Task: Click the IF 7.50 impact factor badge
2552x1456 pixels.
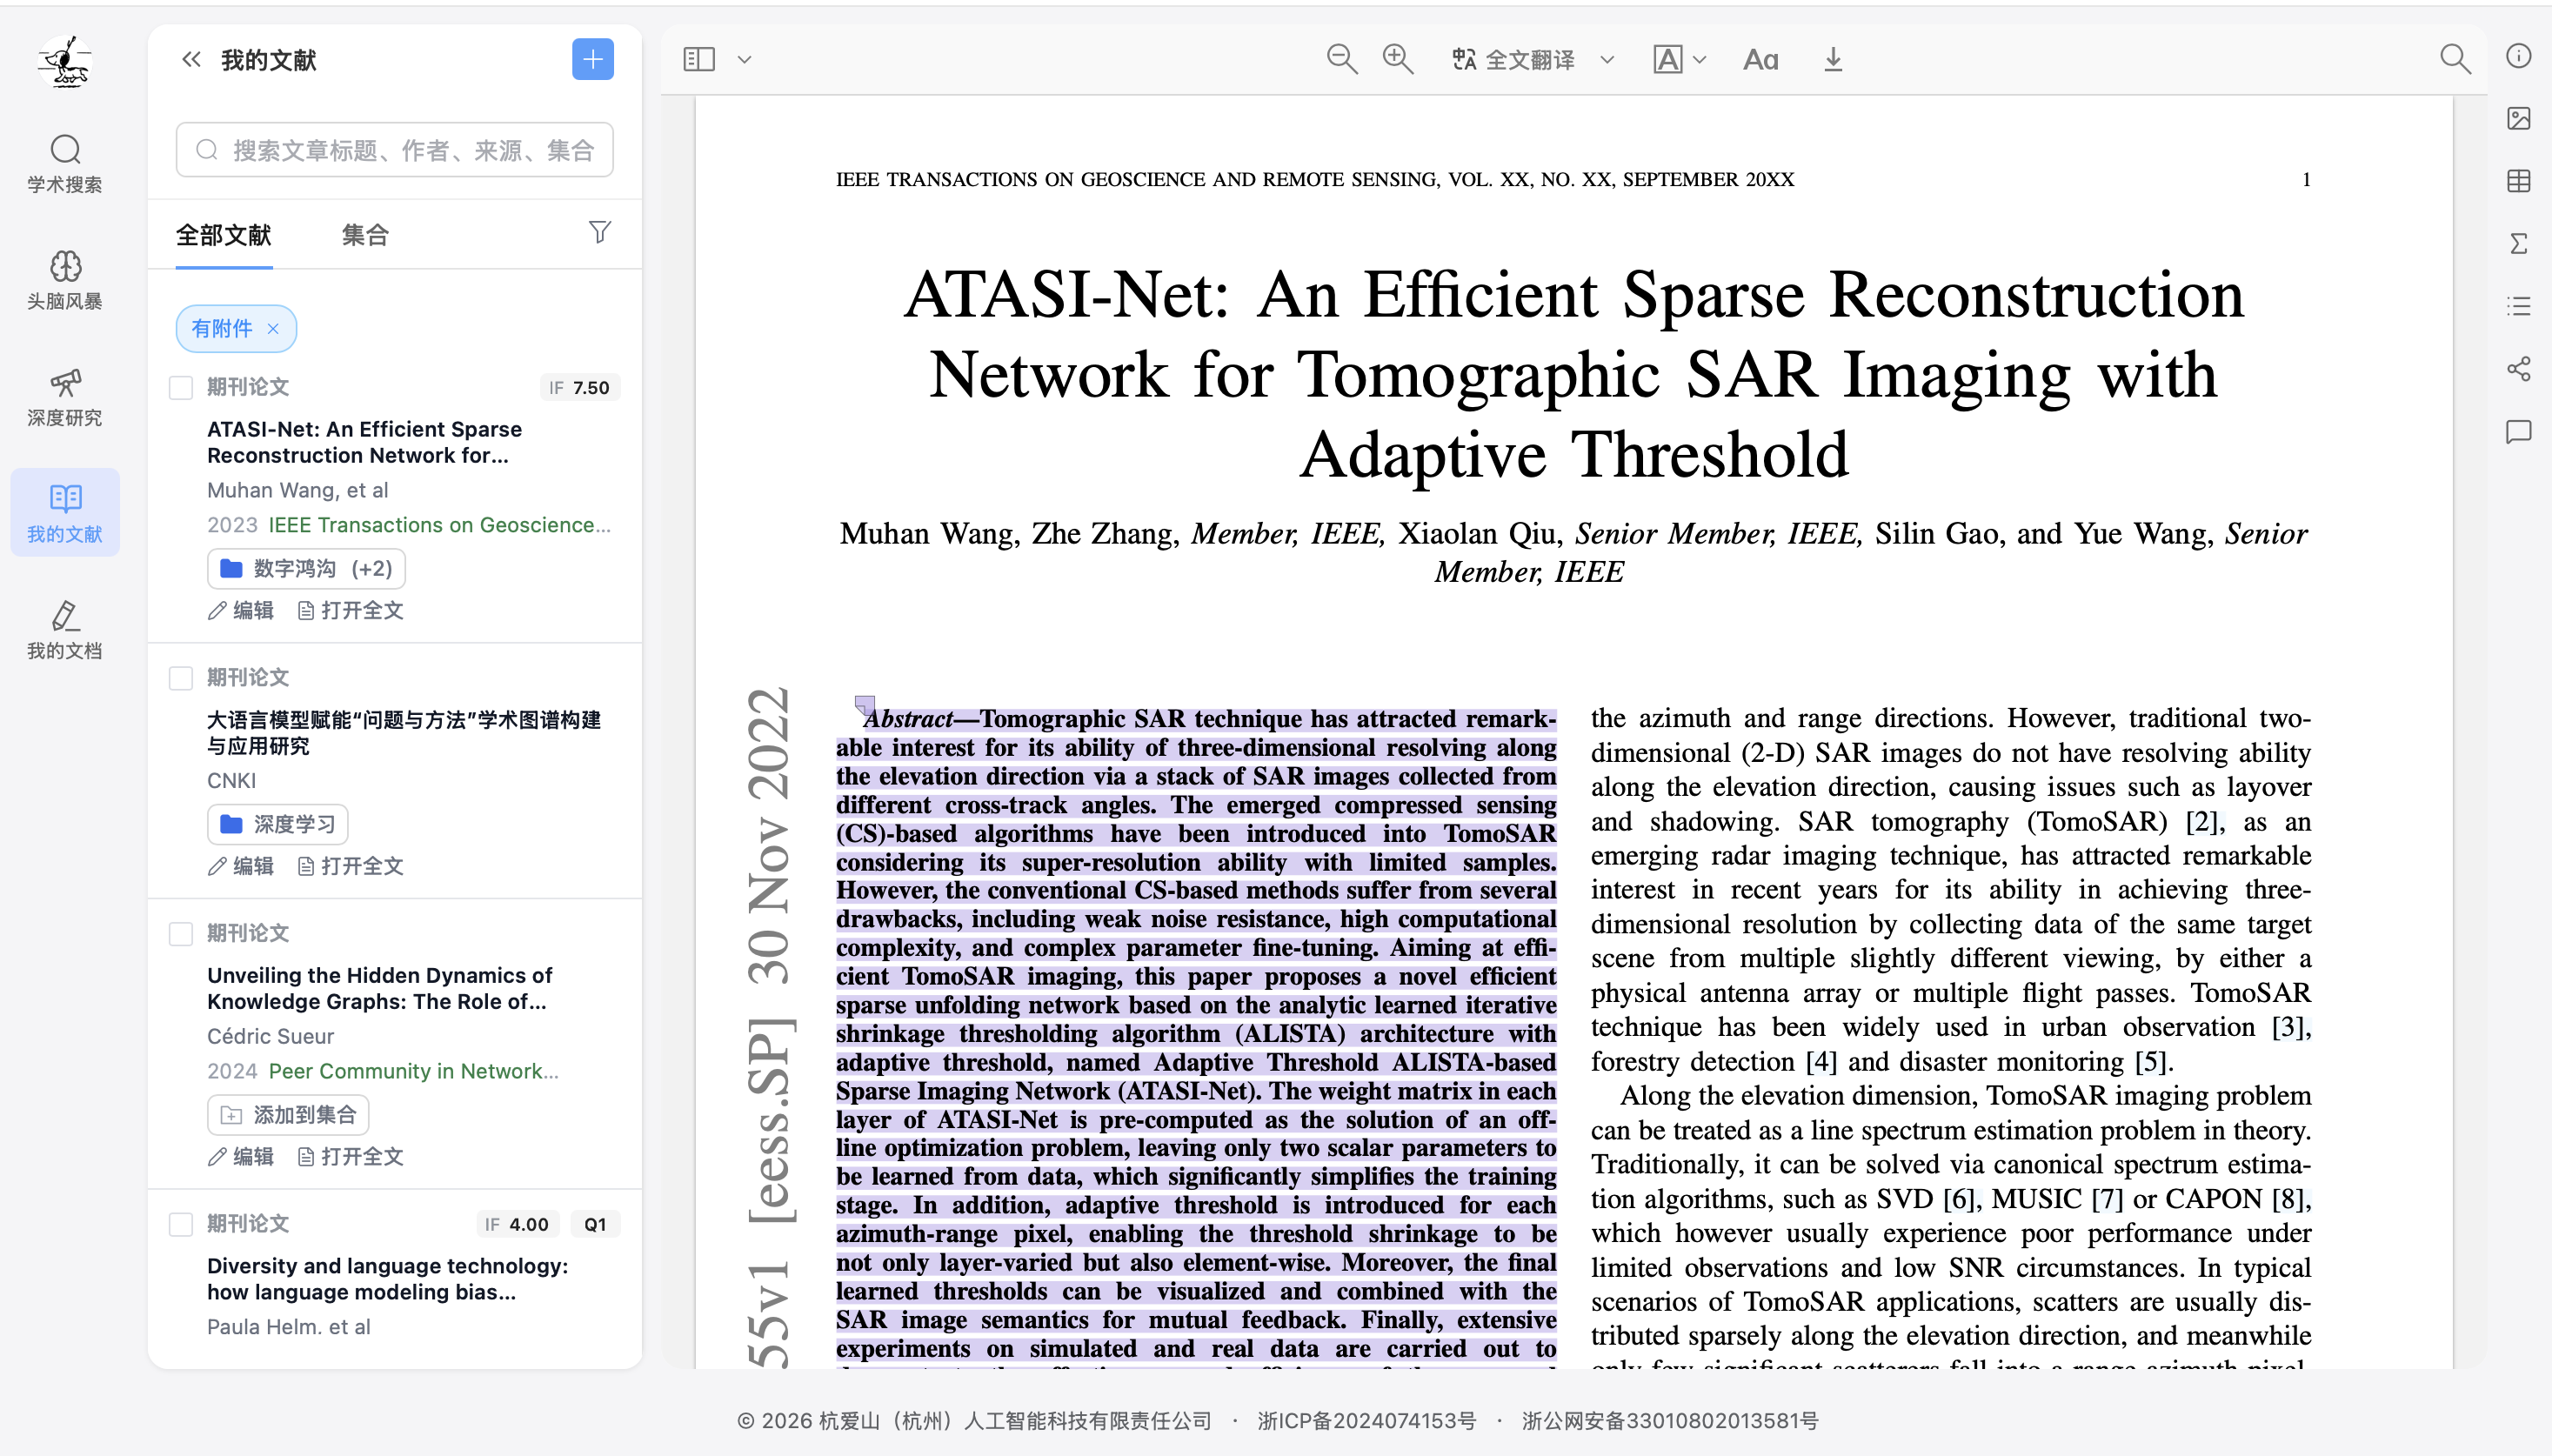Action: (580, 388)
